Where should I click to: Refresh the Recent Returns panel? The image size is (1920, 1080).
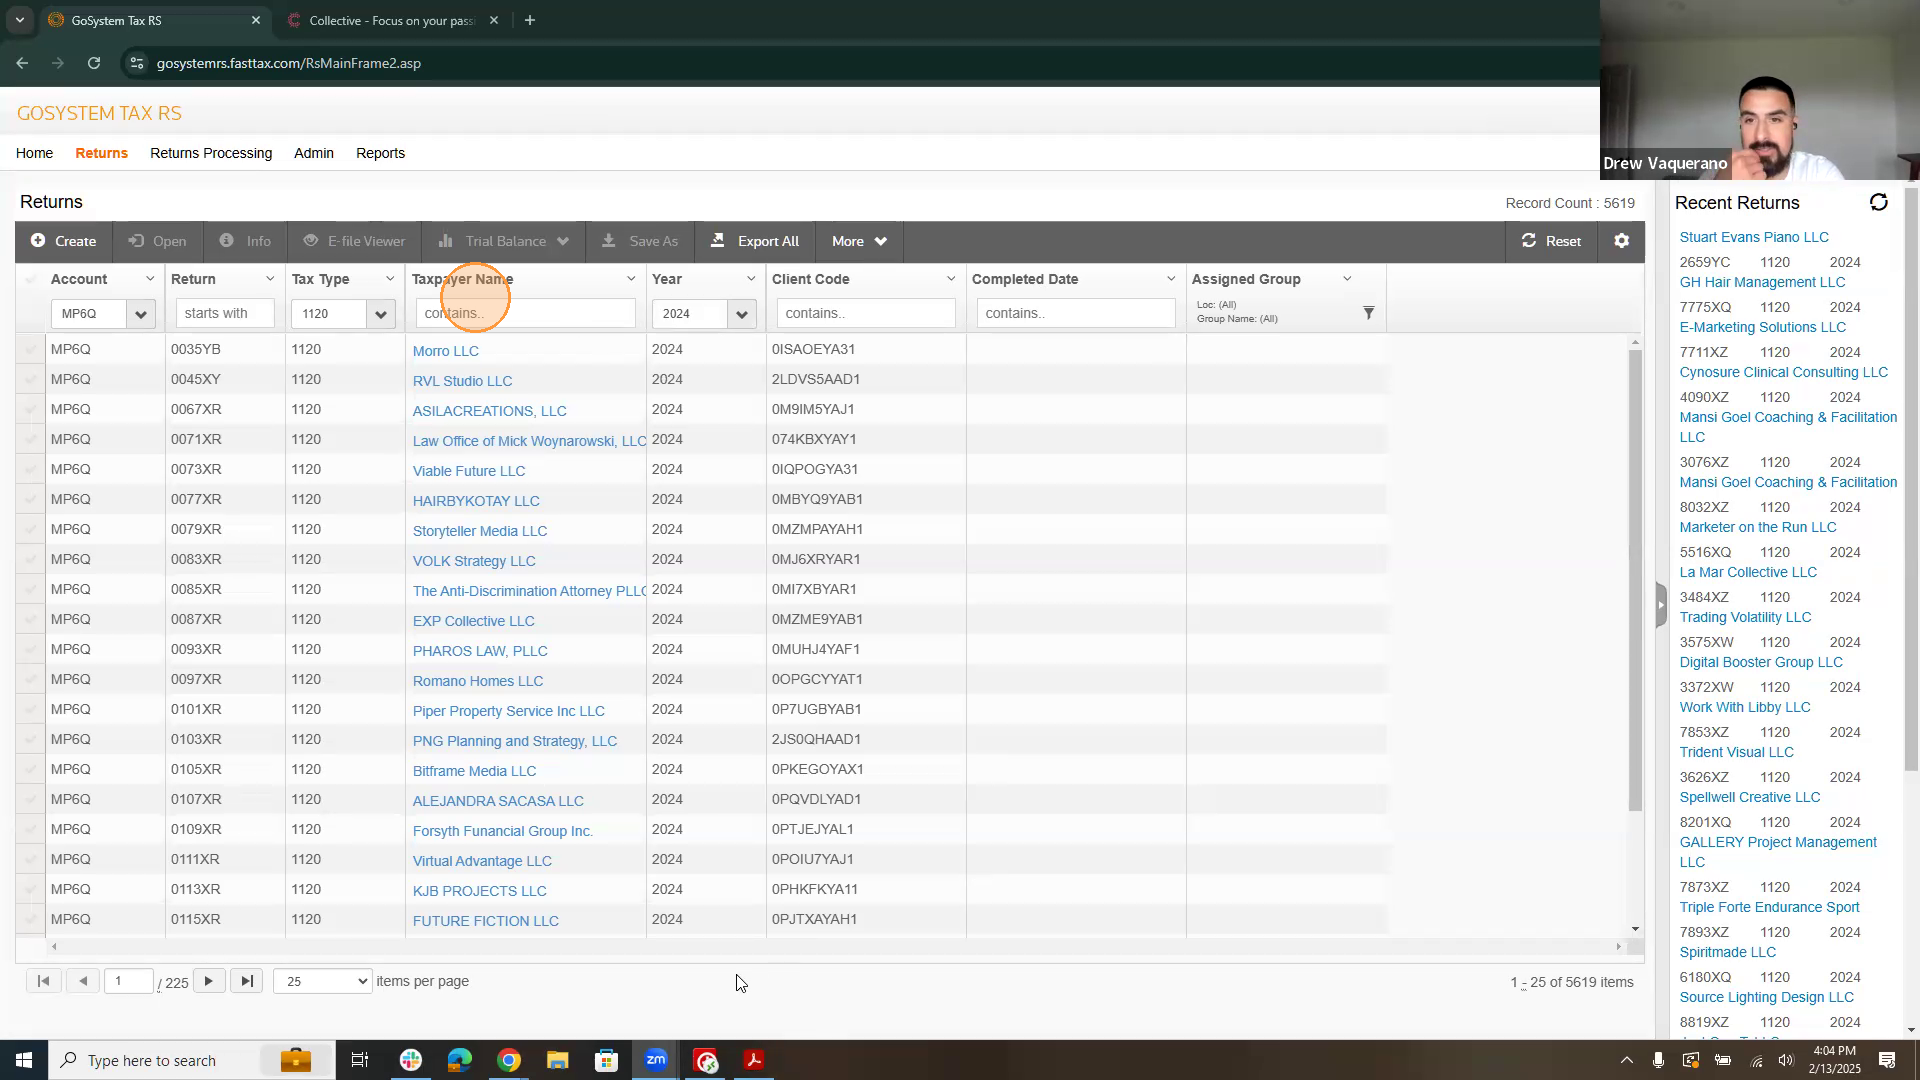click(1878, 203)
